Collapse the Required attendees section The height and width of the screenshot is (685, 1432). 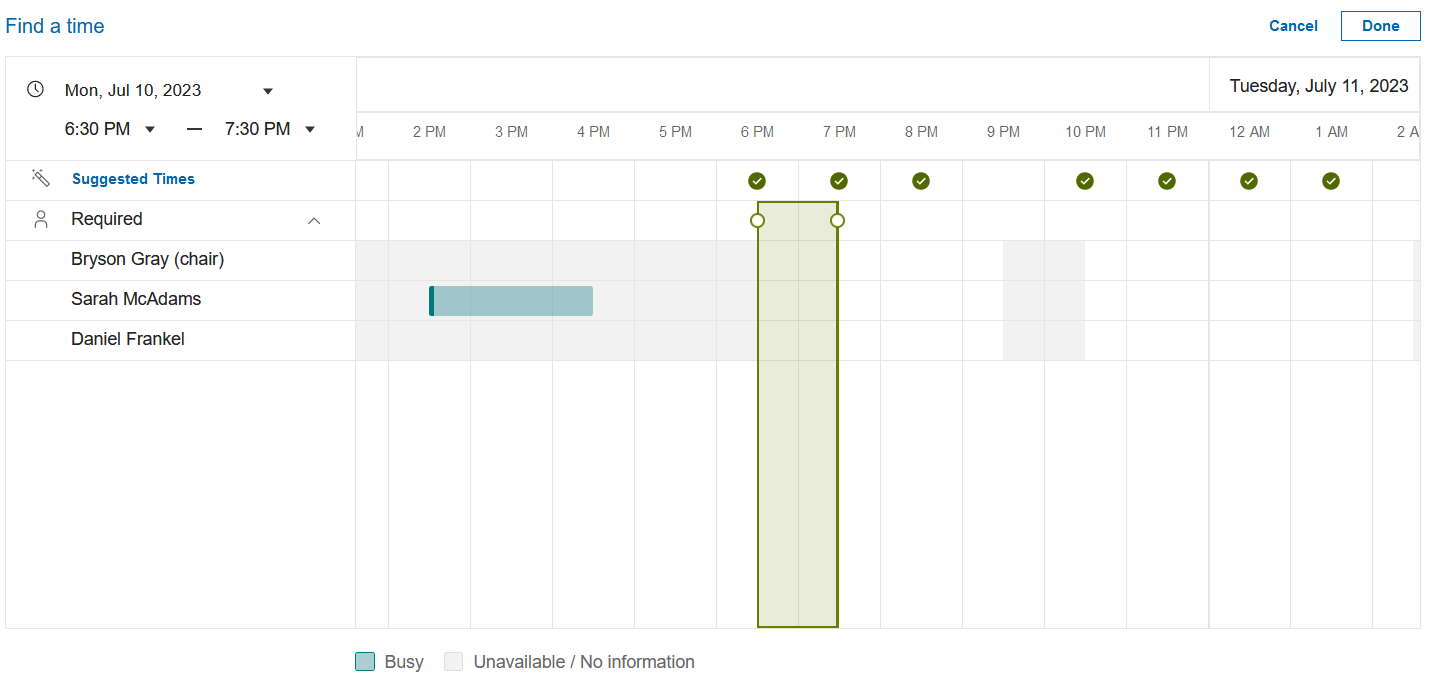tap(314, 220)
